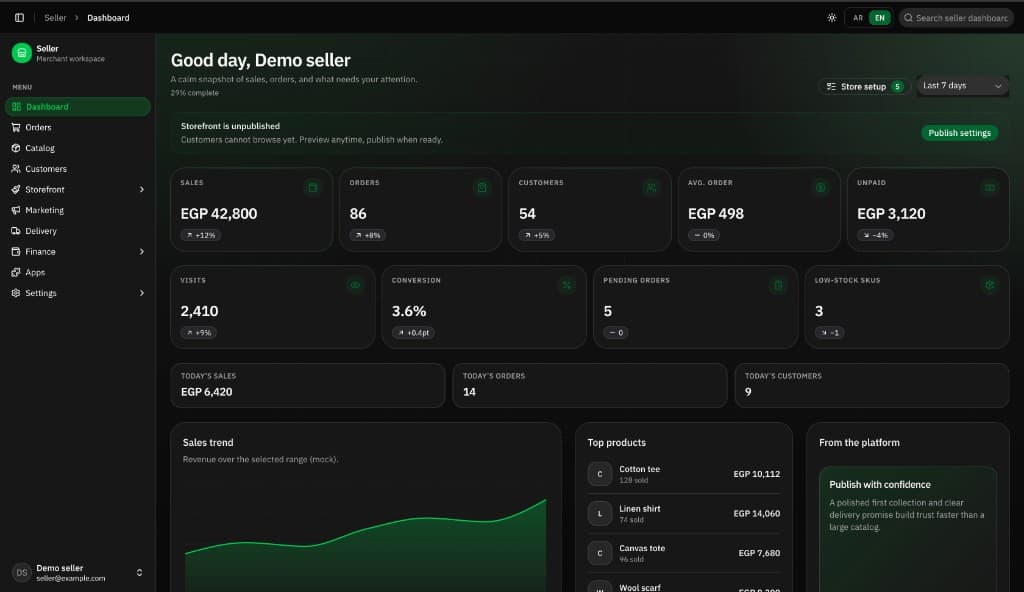This screenshot has height=592, width=1024.
Task: Click the Finance wallet icon
Action: [x=16, y=252]
